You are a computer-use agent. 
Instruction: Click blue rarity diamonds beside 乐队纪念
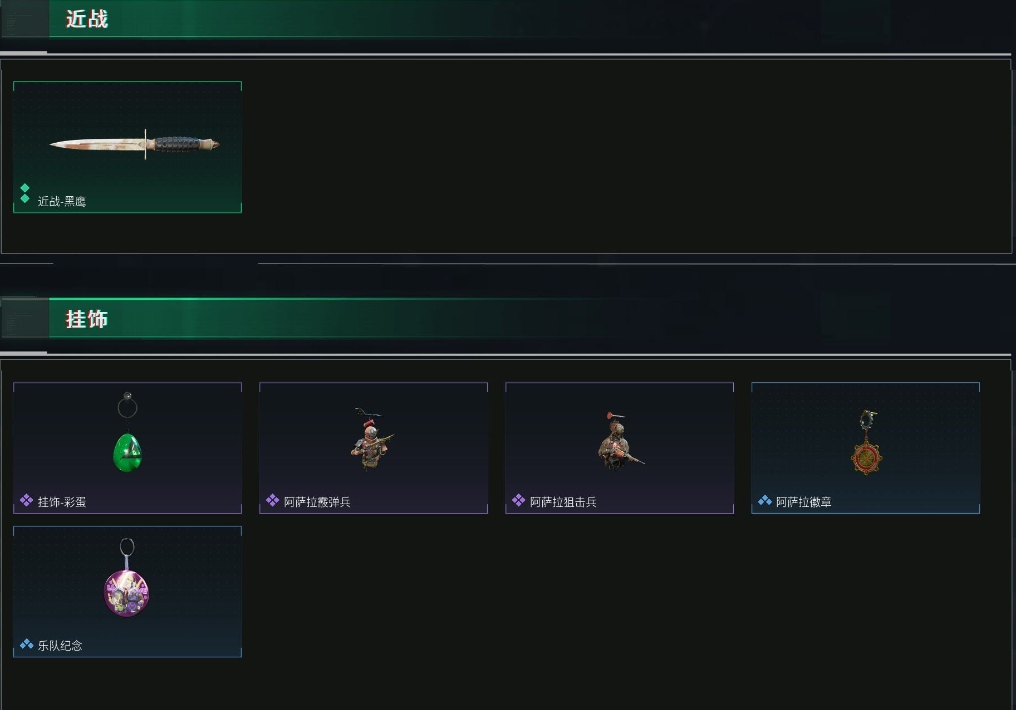(x=27, y=644)
